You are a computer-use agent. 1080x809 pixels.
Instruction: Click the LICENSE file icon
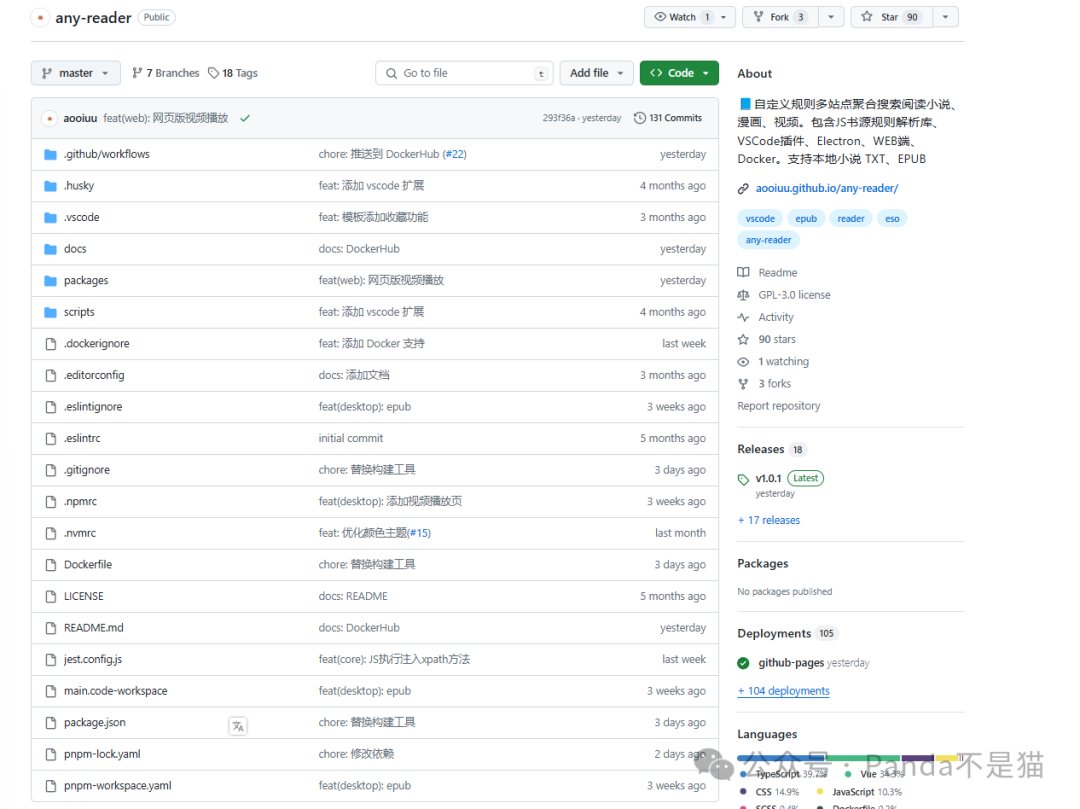(50, 596)
